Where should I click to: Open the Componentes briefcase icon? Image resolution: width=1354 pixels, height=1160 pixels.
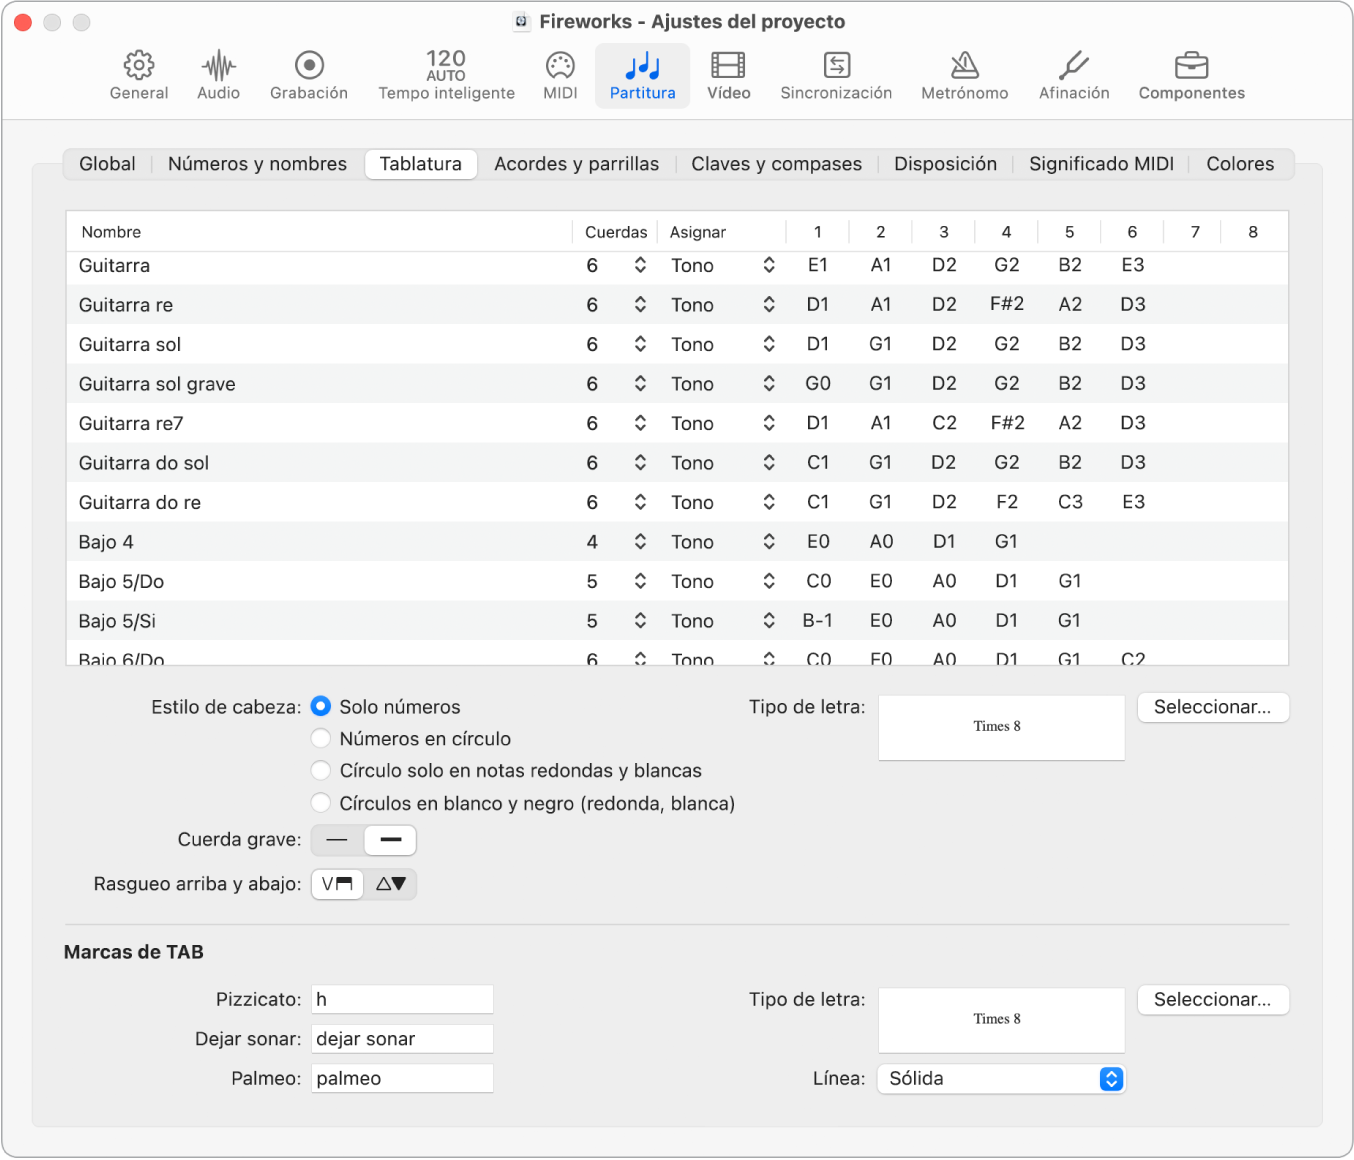pyautogui.click(x=1191, y=76)
